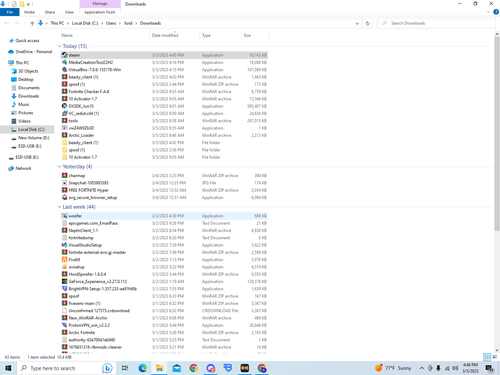Open the Quick Access Toolbar customize dropdown
The width and height of the screenshot is (500, 375).
pos(28,4)
